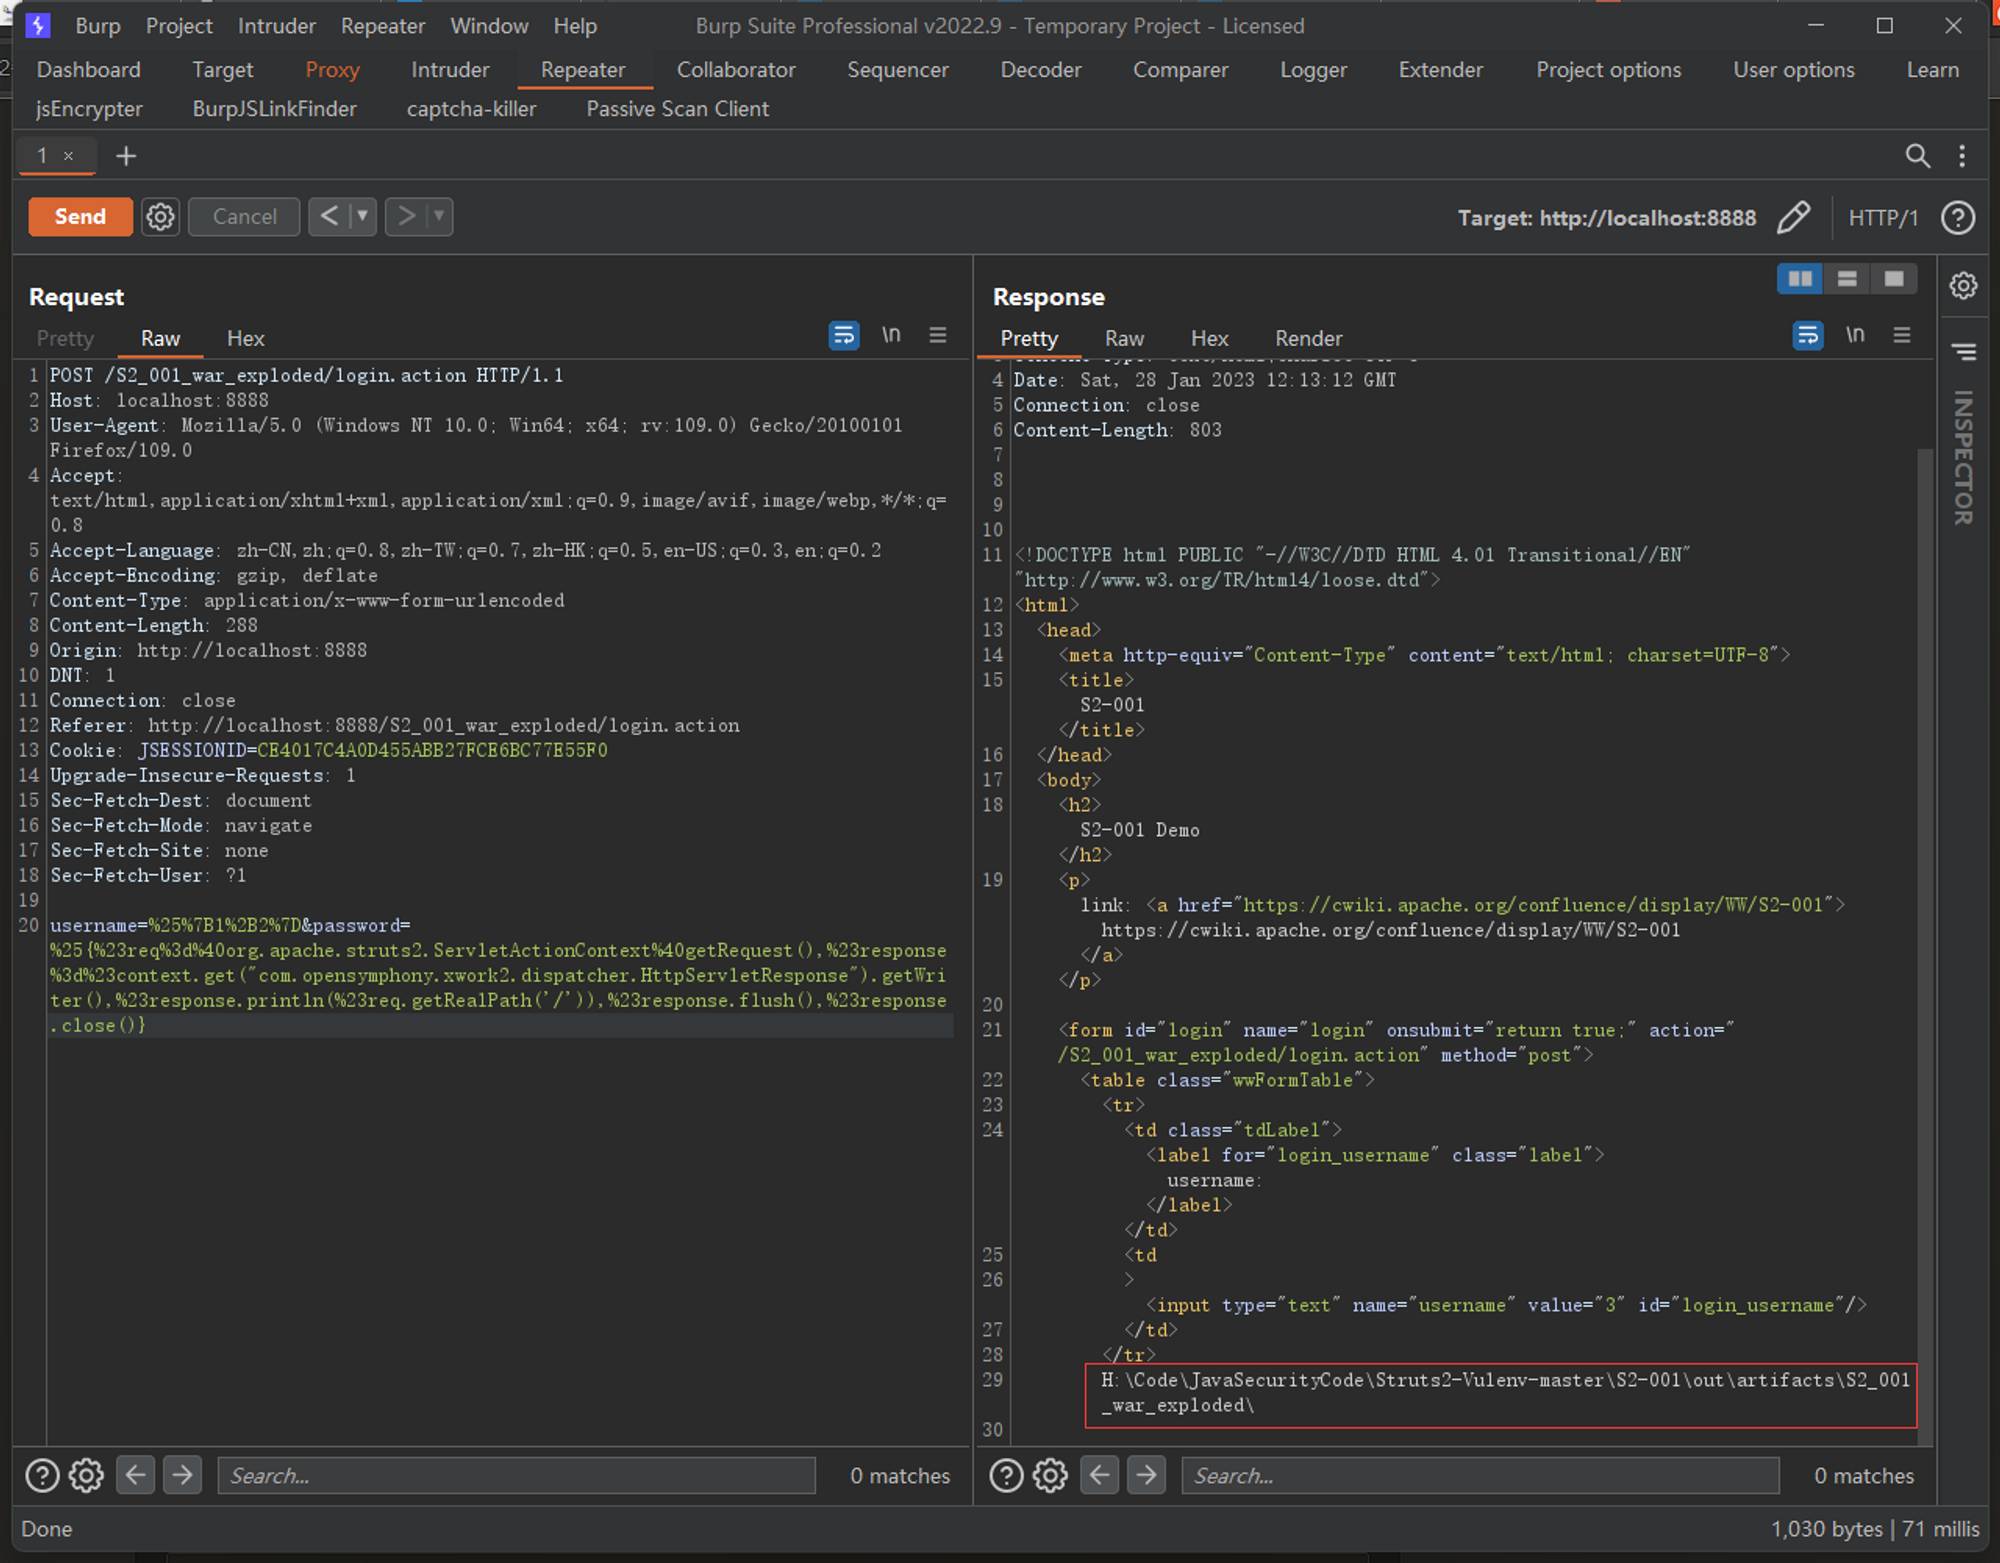Switch to side-by-side layout view

tap(1800, 279)
